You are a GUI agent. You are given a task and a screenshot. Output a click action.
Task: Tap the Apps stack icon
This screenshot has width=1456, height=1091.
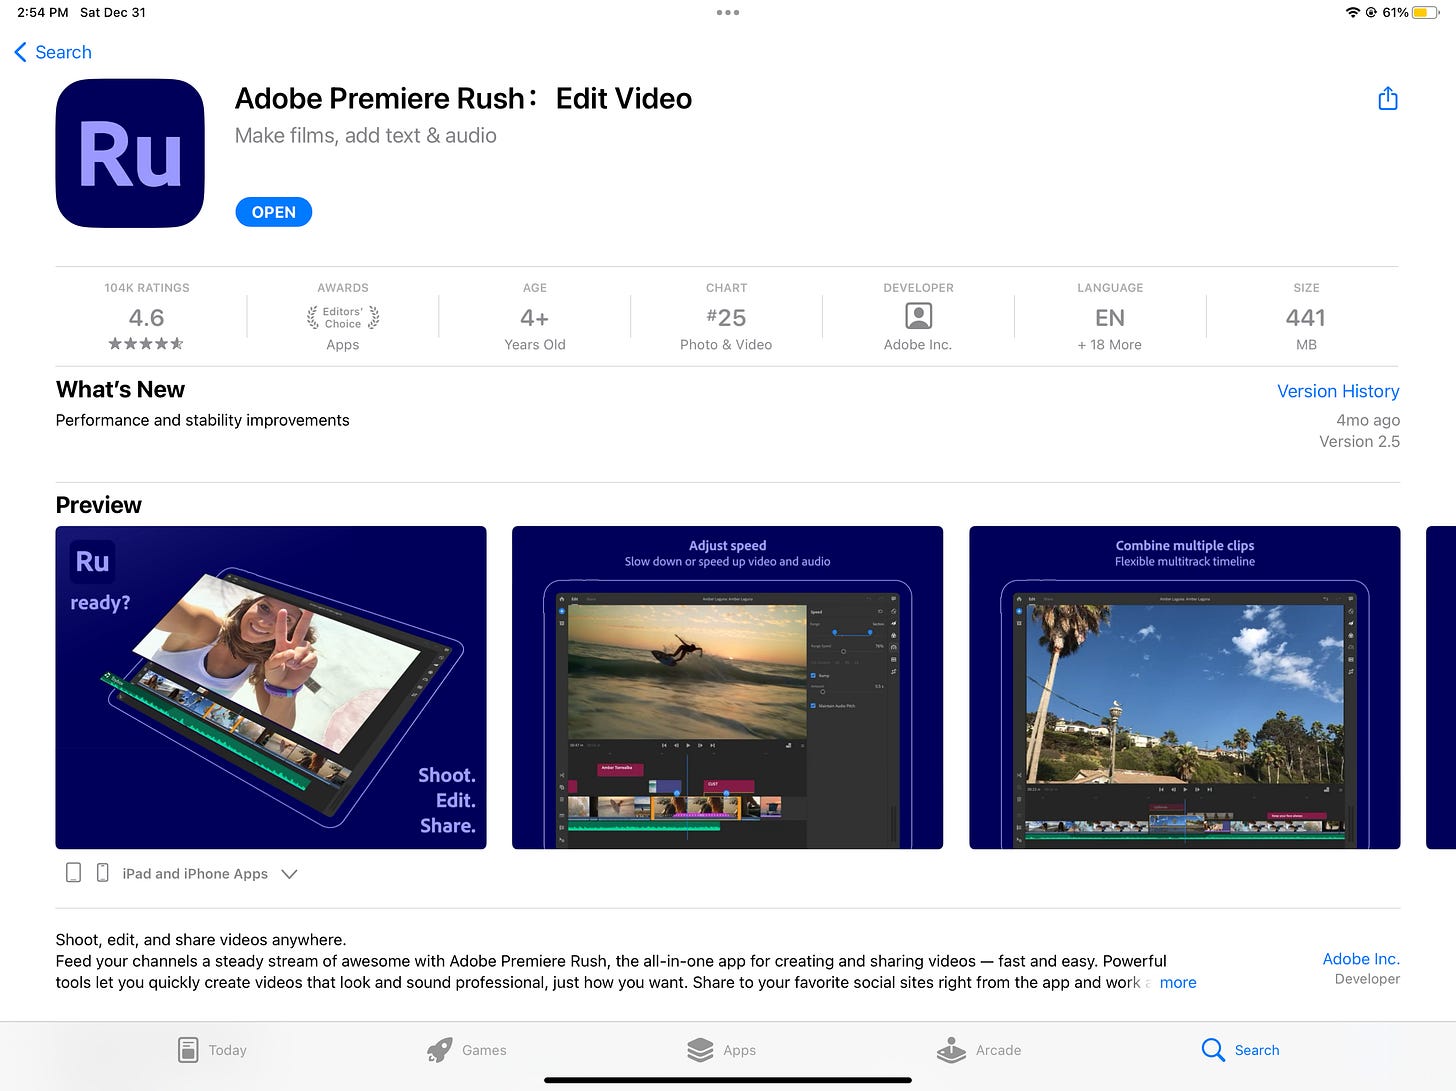click(700, 1050)
